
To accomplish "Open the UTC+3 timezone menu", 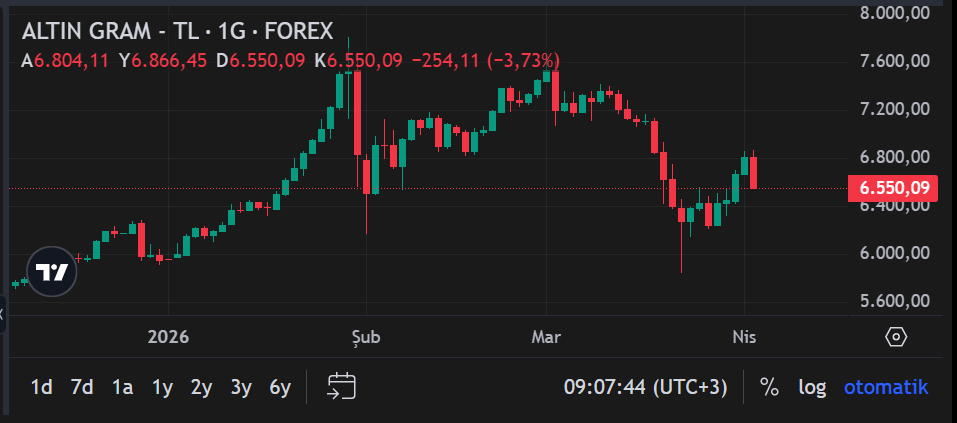I will tap(645, 387).
